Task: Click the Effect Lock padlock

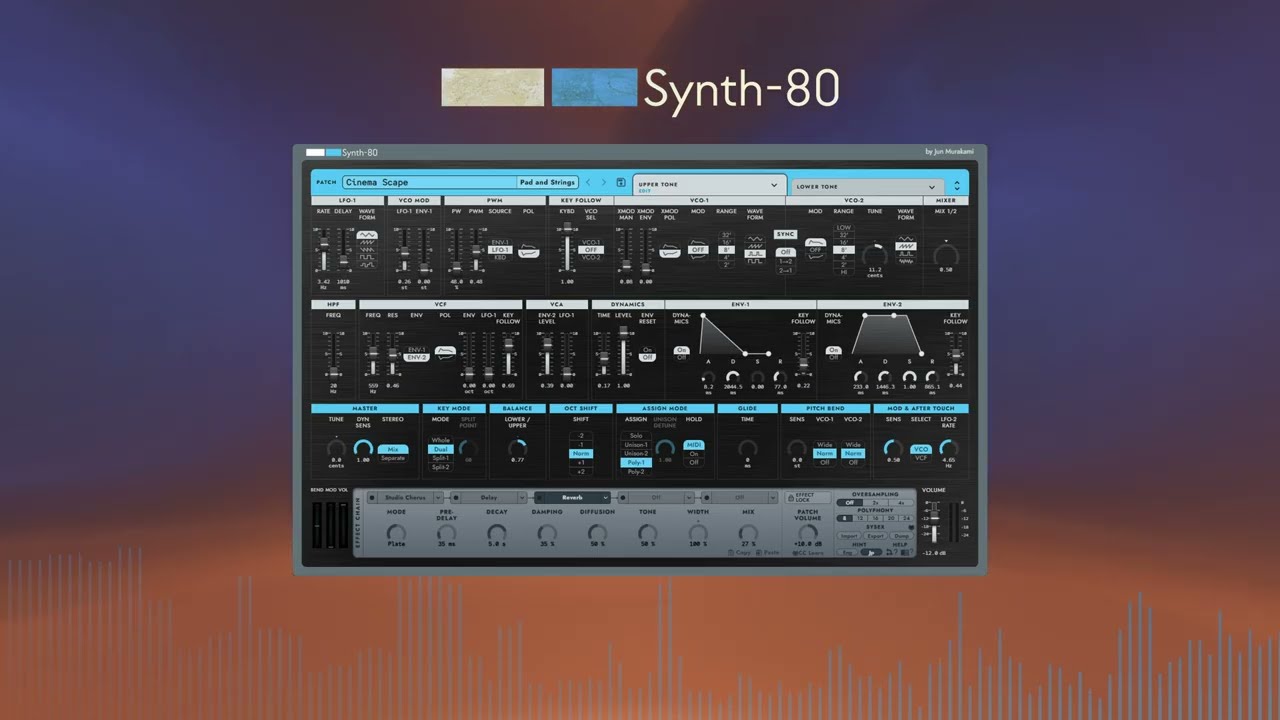Action: click(x=790, y=498)
